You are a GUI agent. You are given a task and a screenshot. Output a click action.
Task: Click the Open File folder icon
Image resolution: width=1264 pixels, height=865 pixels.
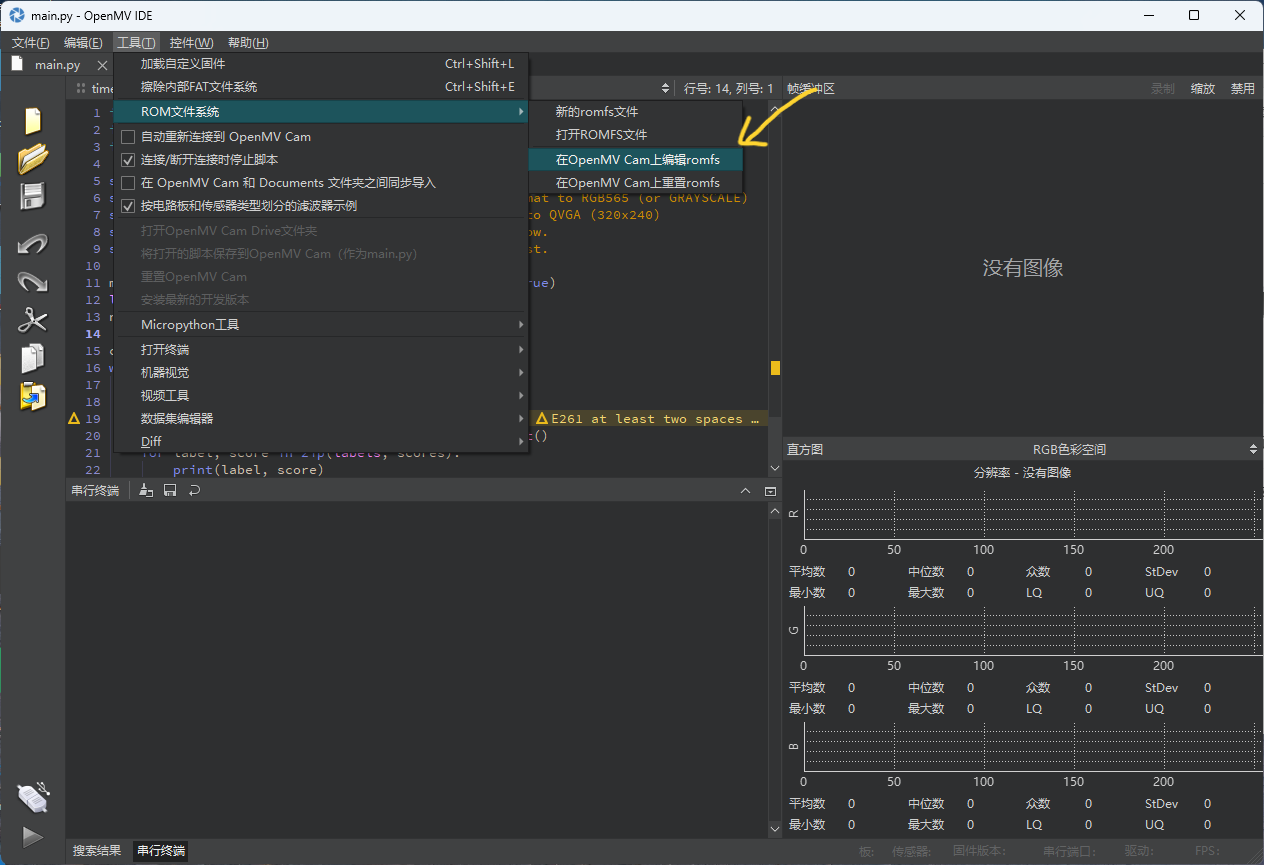33,158
